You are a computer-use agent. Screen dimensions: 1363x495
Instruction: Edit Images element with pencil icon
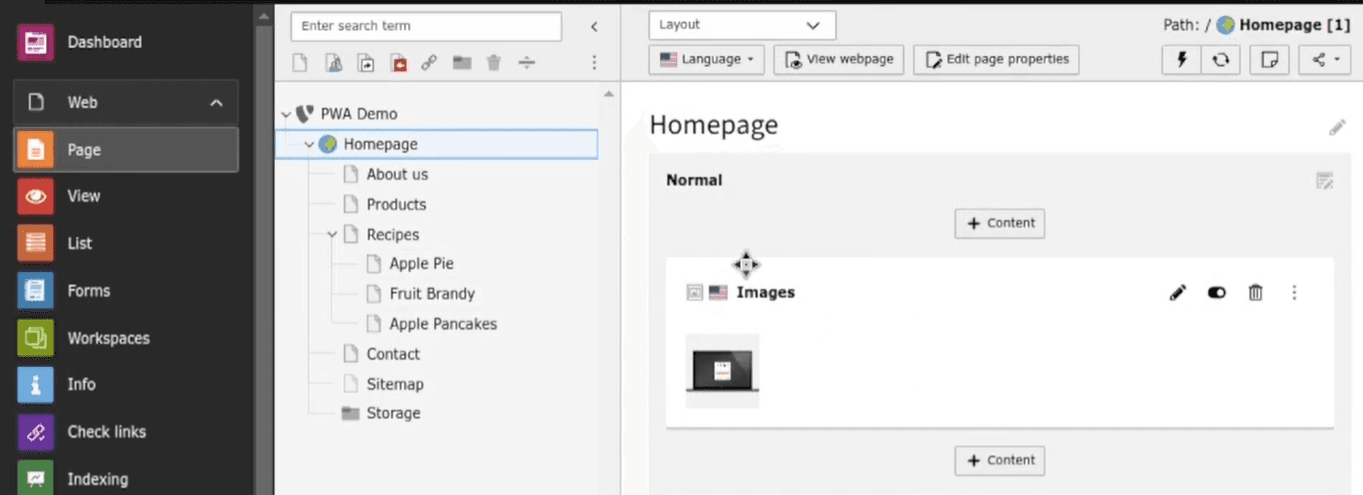click(1178, 293)
